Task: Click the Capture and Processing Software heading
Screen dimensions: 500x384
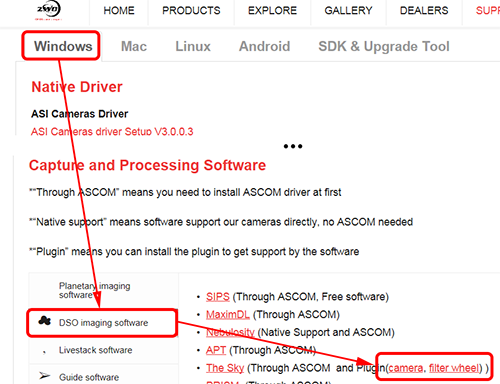Action: [x=147, y=165]
